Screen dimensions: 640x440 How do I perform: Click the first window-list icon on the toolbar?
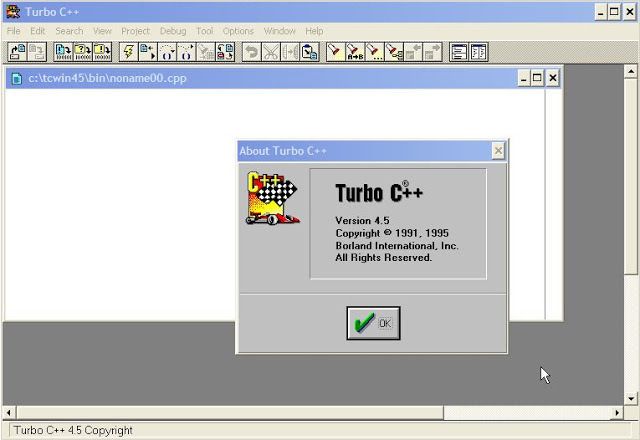[459, 52]
